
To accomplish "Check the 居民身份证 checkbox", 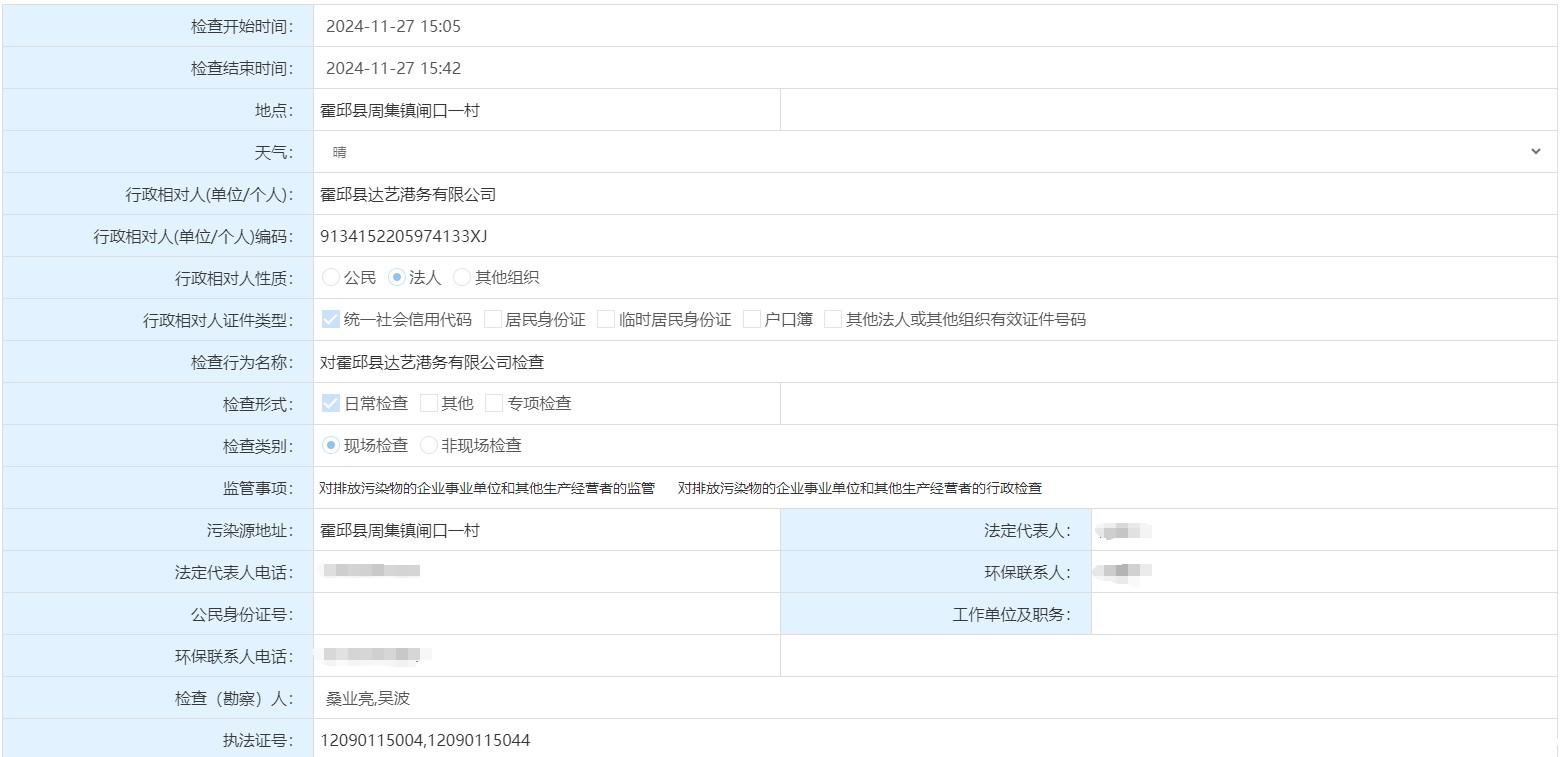I will tap(493, 320).
